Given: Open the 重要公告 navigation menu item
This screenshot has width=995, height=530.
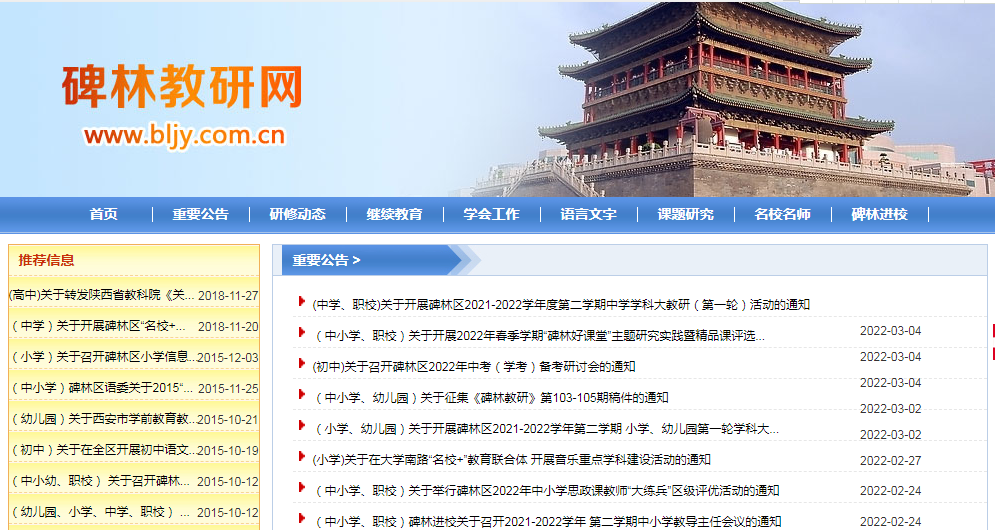Looking at the screenshot, I should click(x=201, y=215).
